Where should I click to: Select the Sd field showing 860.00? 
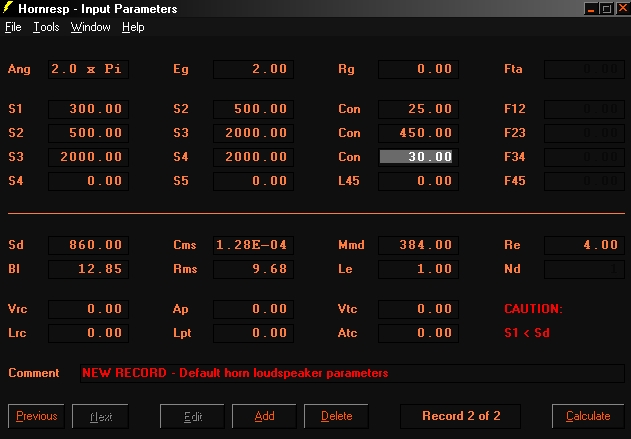point(89,245)
